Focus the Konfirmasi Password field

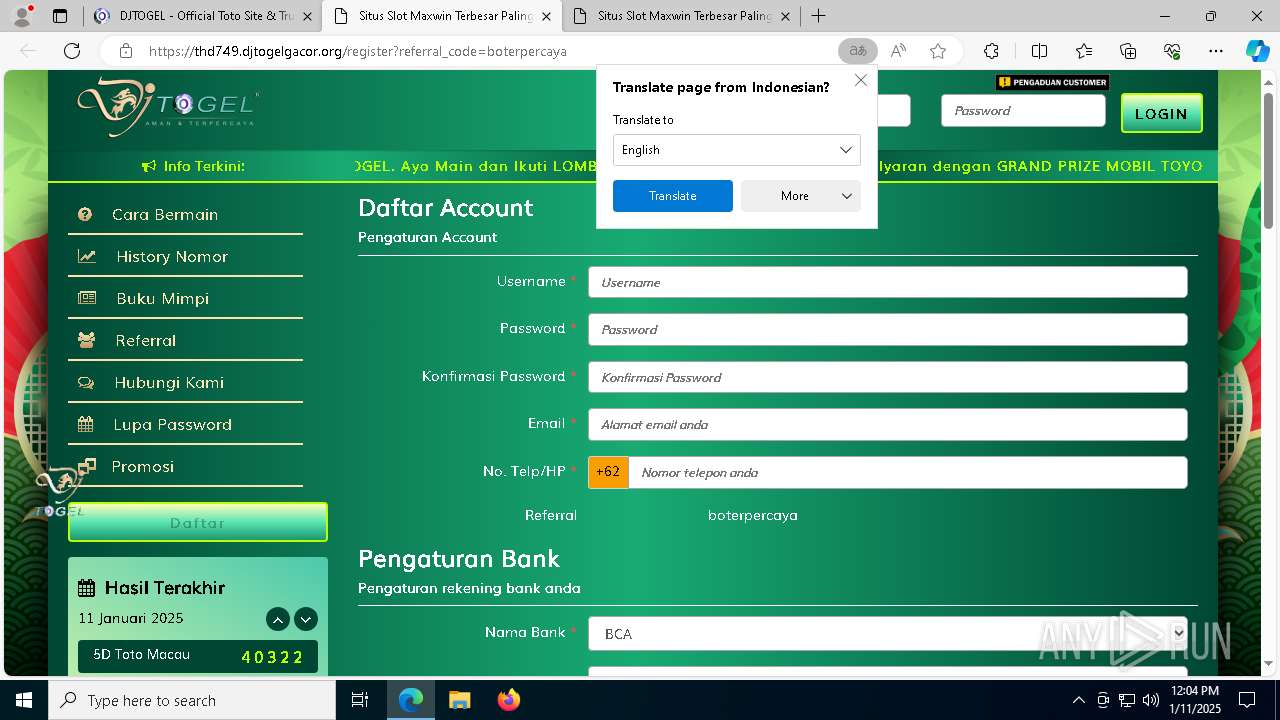point(887,377)
